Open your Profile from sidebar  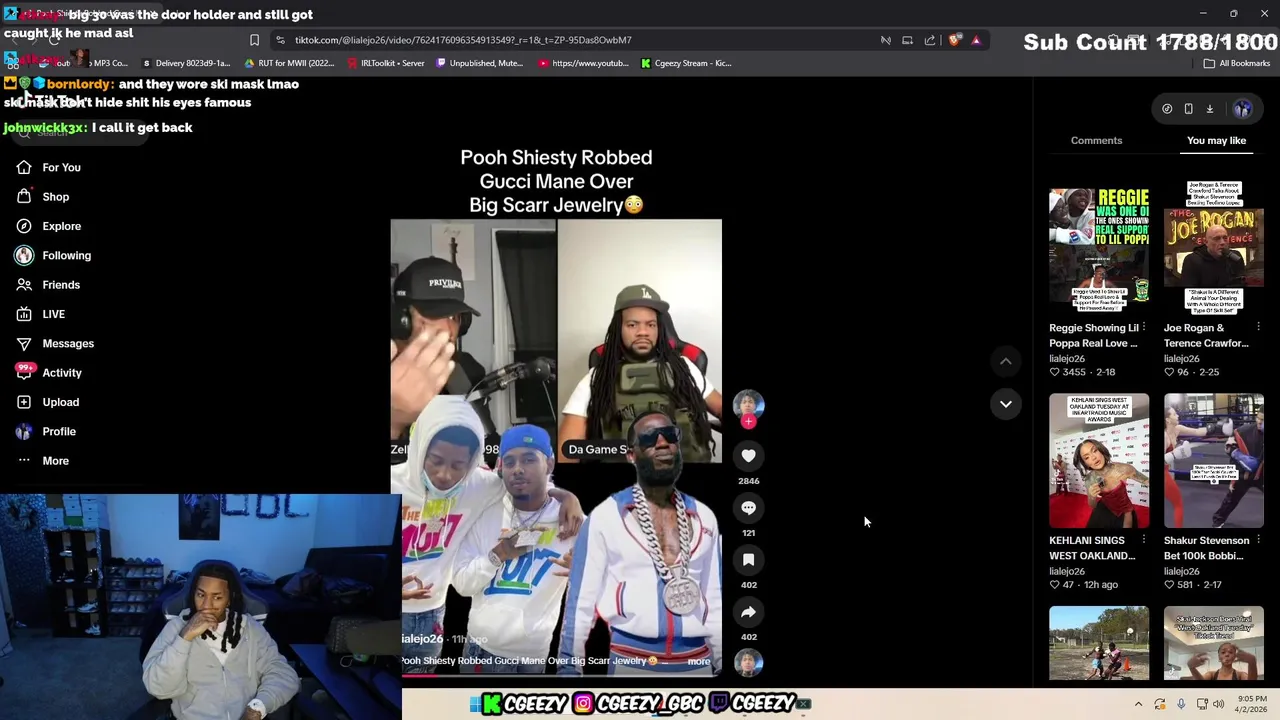point(46,431)
